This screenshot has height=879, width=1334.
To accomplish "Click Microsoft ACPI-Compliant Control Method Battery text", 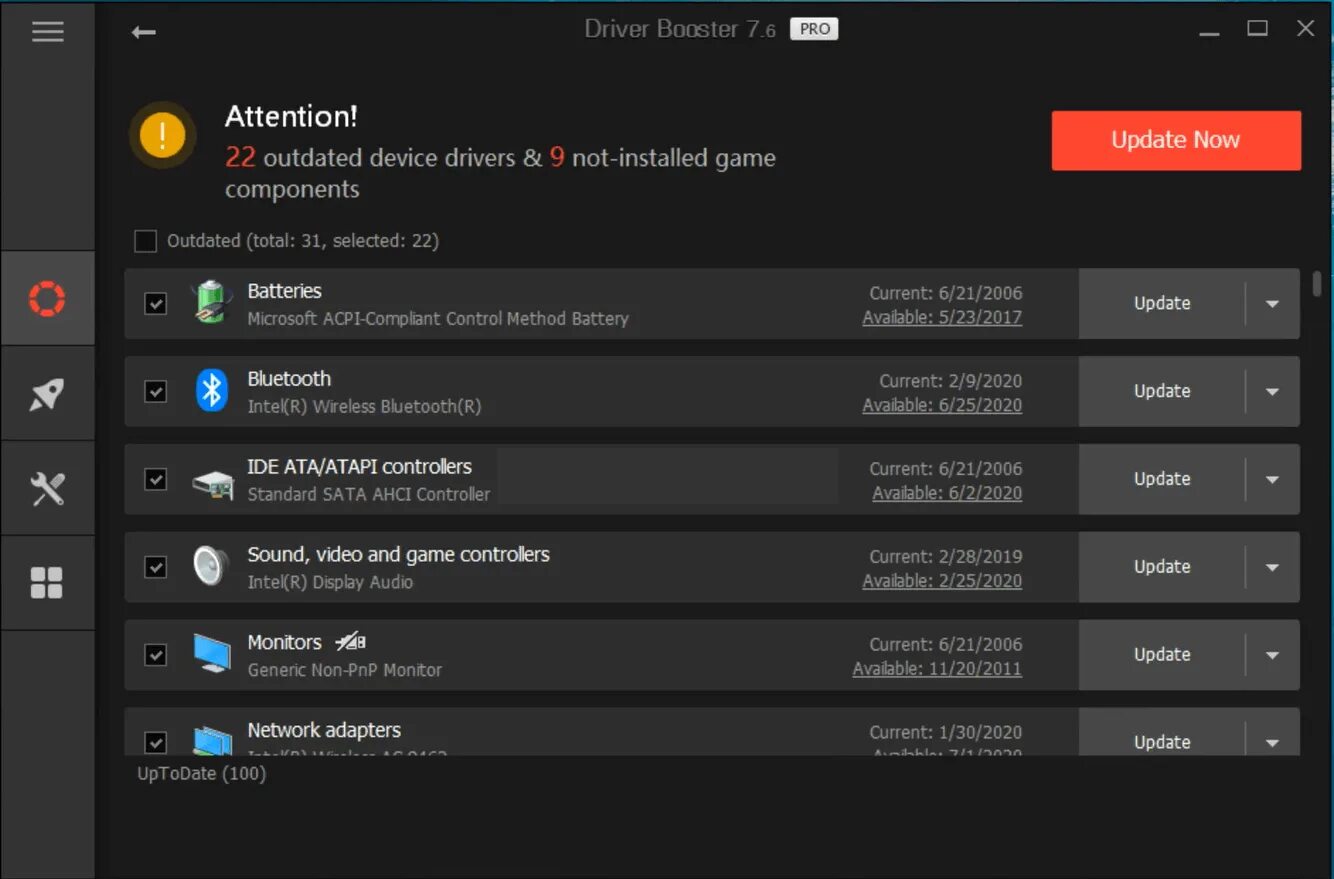I will 438,319.
